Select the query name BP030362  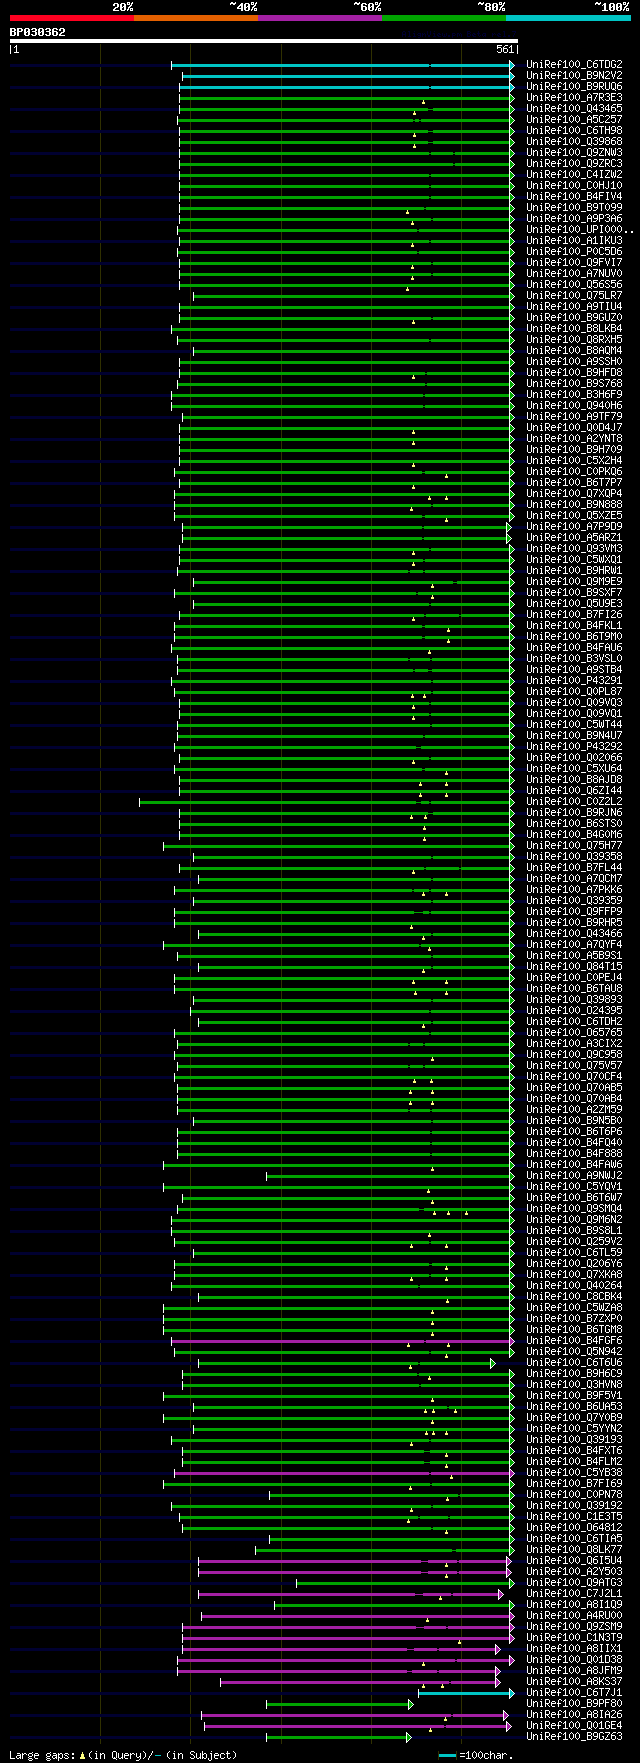coord(38,32)
